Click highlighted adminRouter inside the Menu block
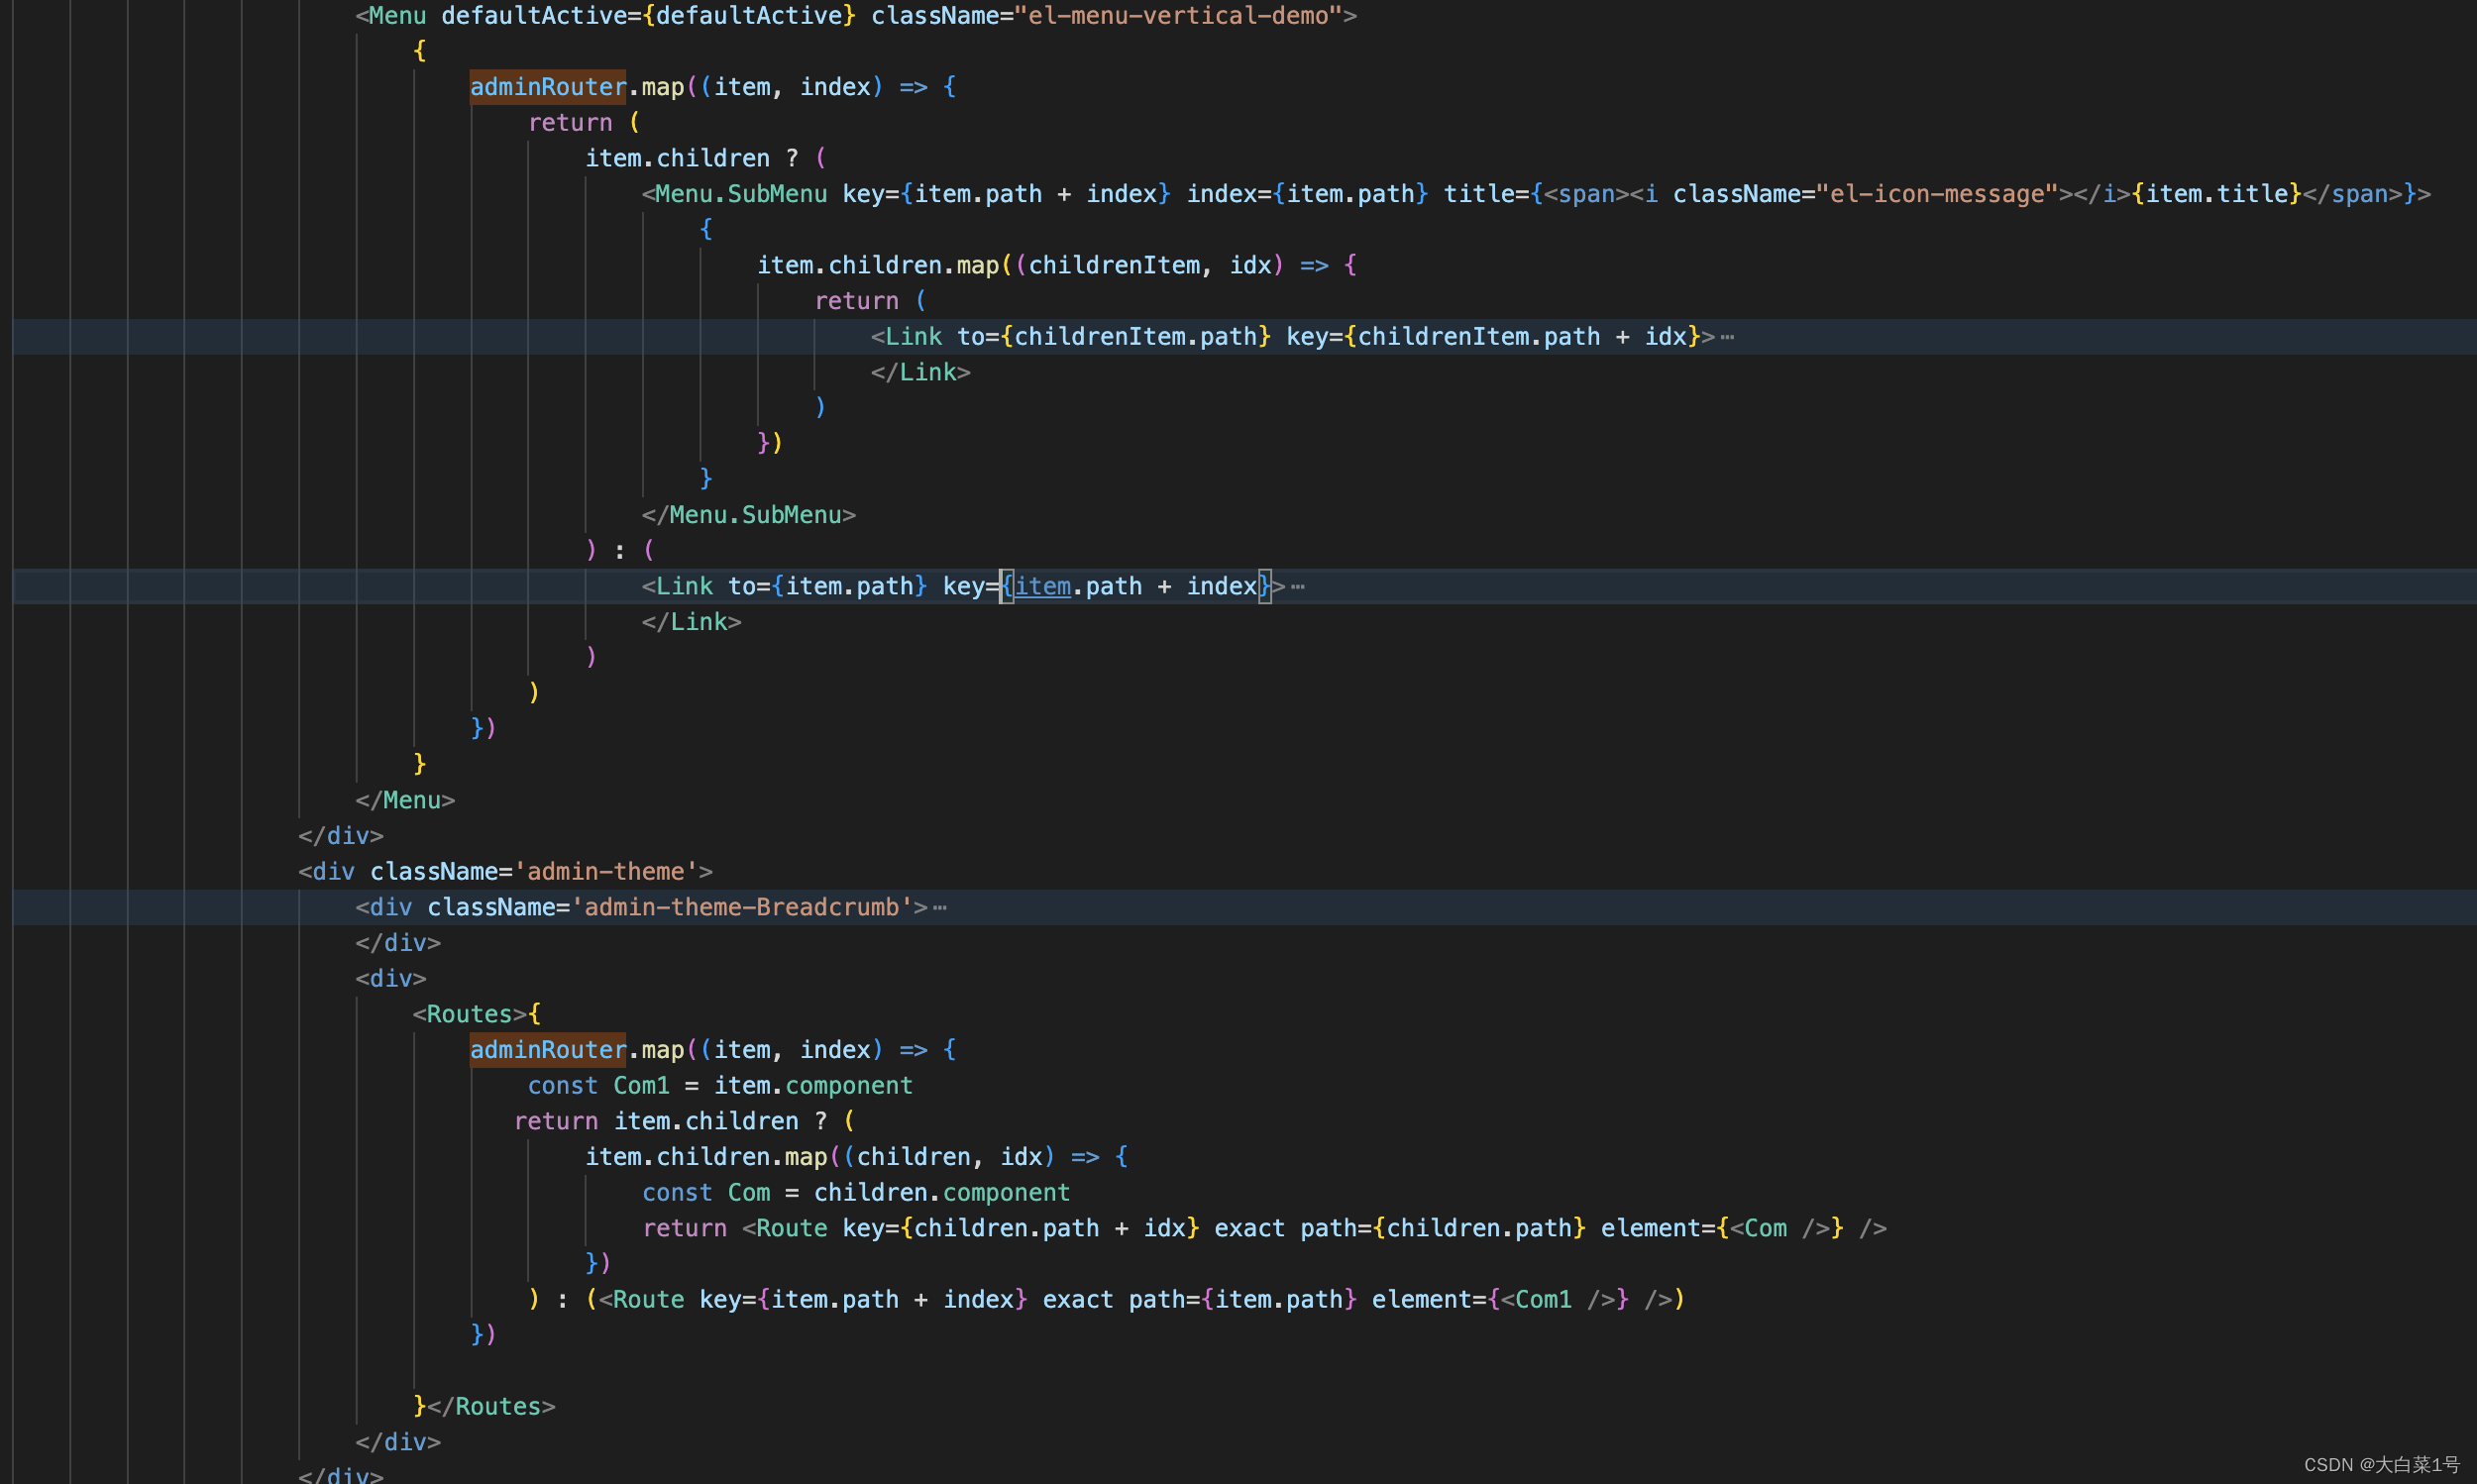 pos(548,87)
